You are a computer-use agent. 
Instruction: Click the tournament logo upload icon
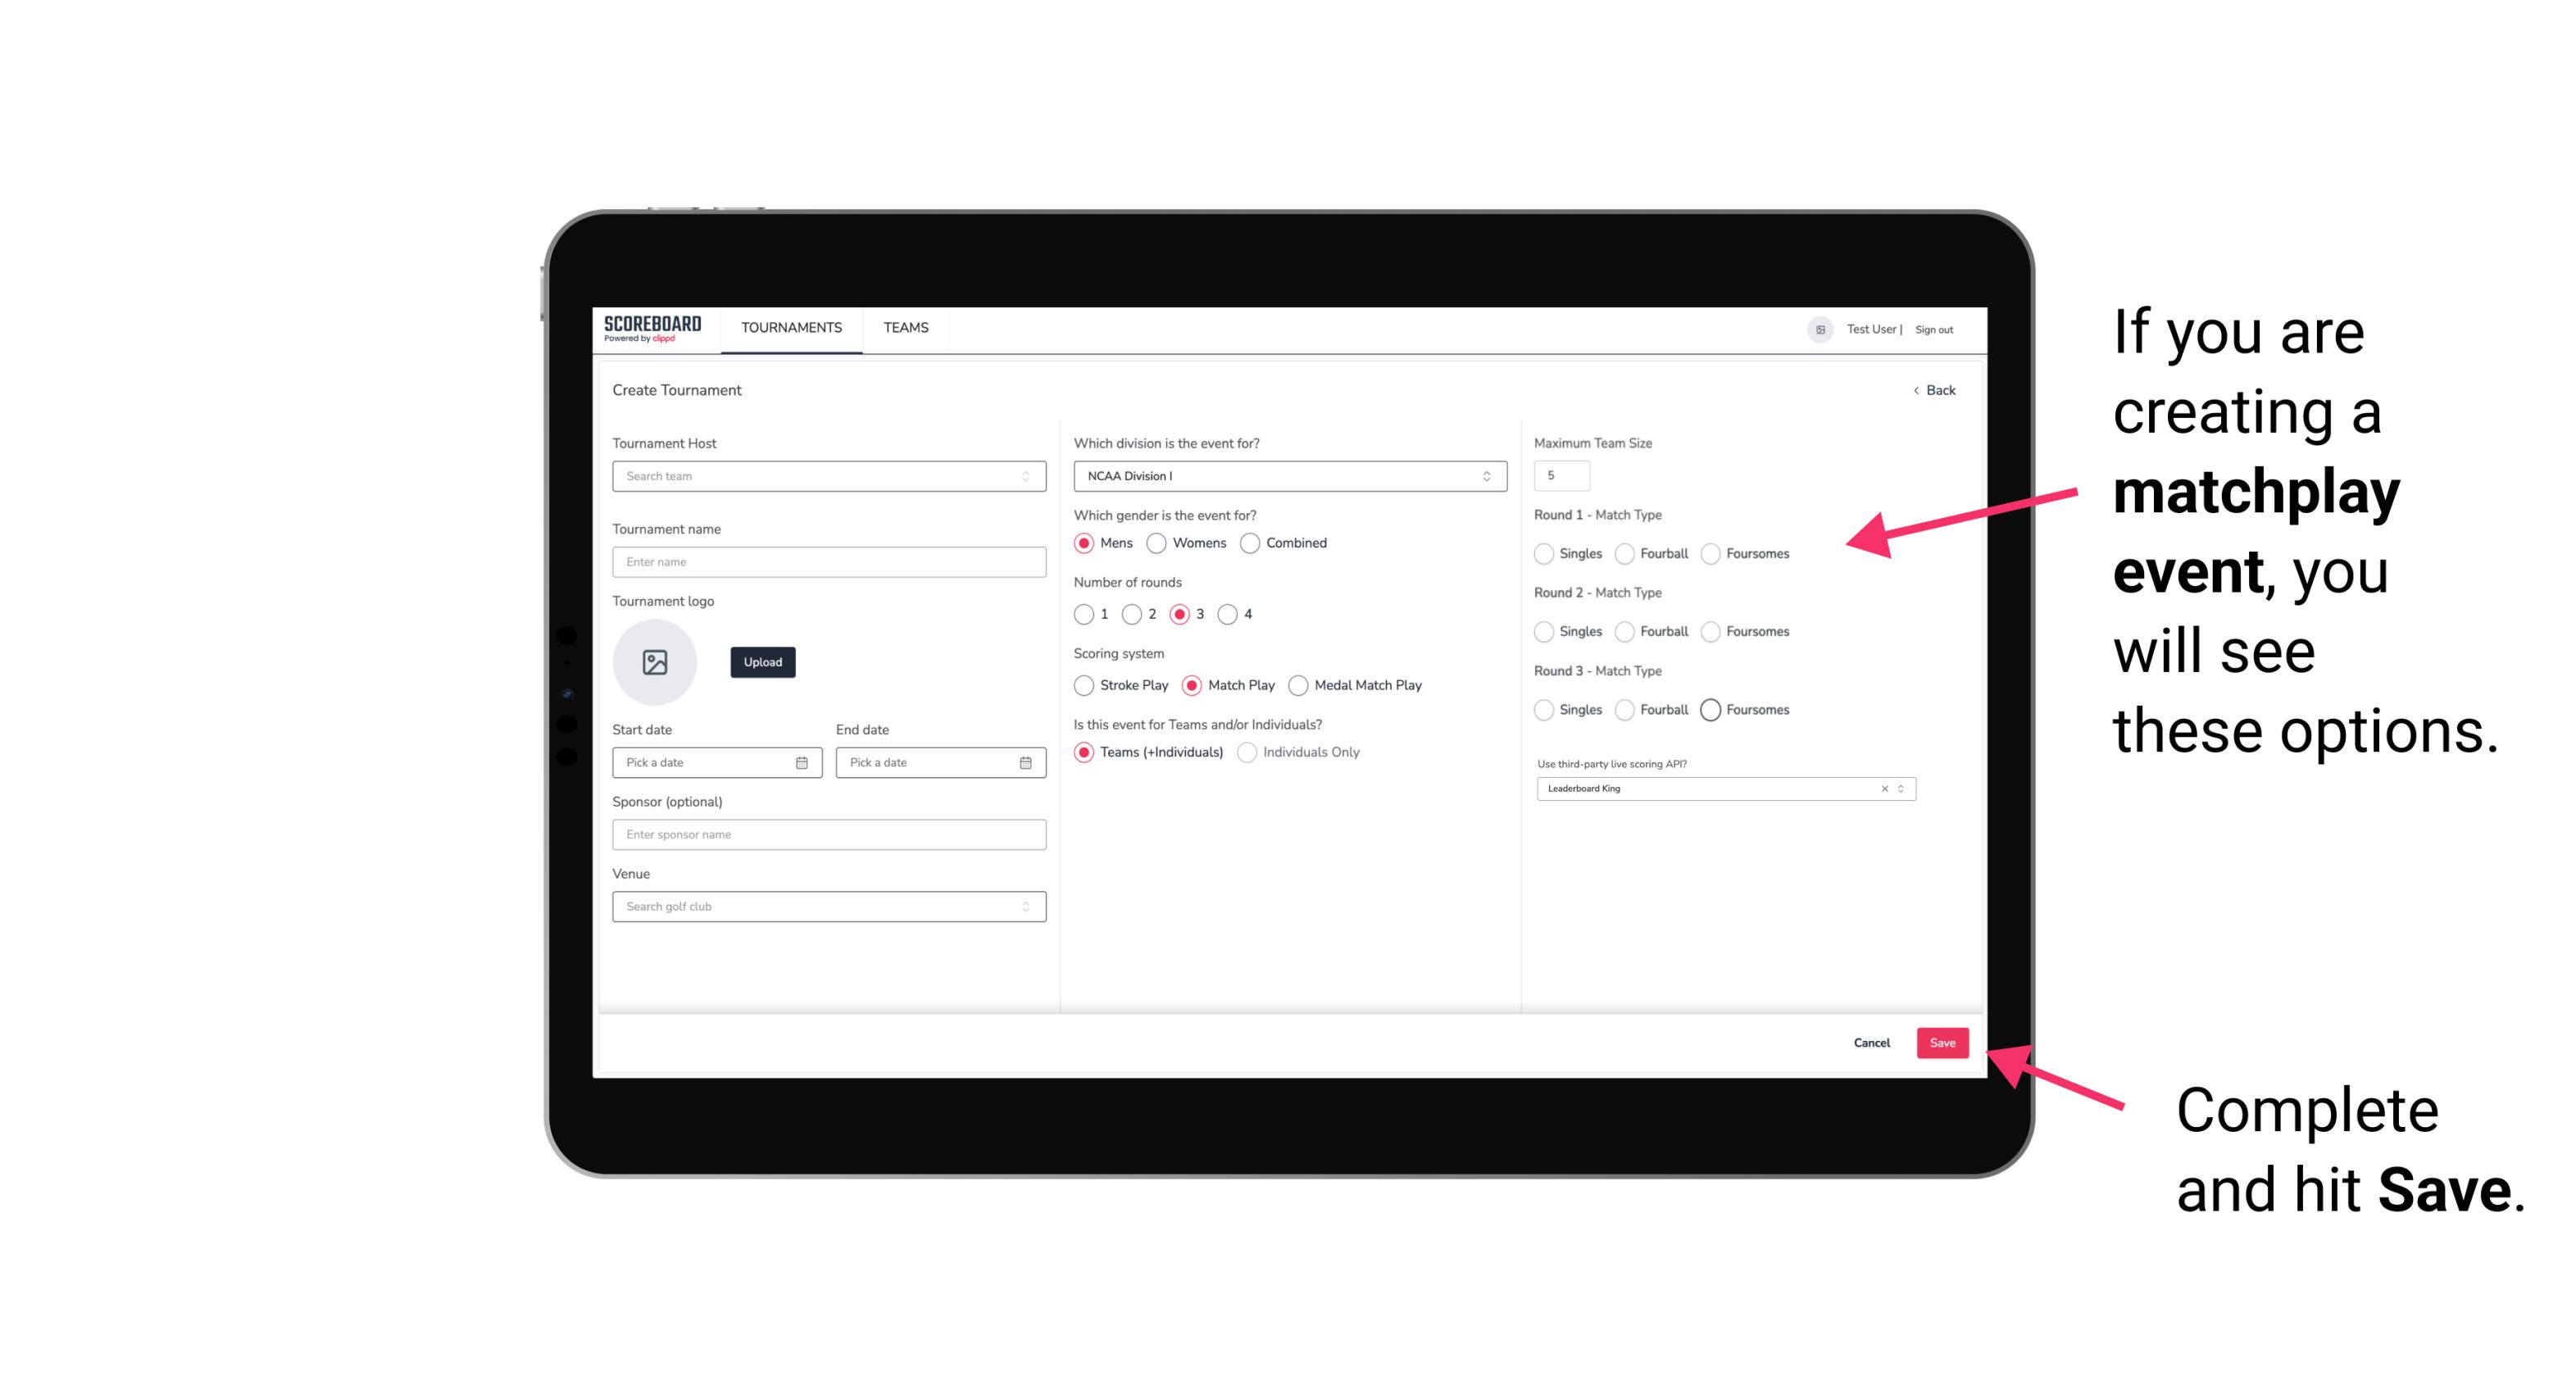click(653, 662)
